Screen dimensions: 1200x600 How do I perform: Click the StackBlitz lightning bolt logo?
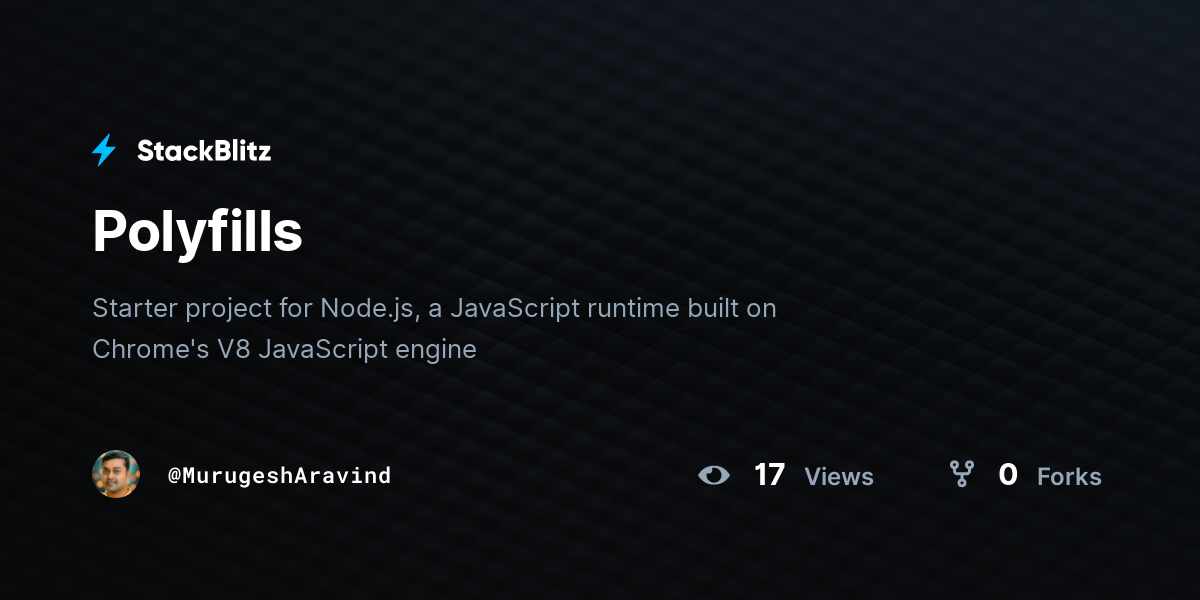tap(104, 151)
